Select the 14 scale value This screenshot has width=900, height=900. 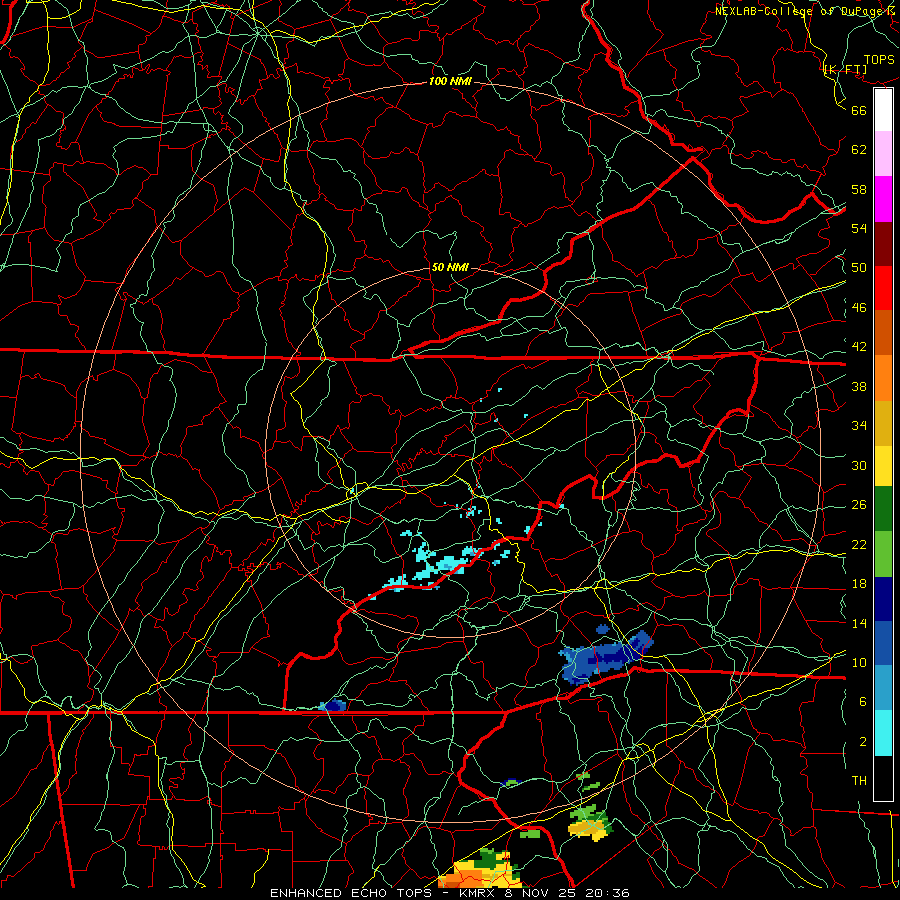tap(859, 623)
